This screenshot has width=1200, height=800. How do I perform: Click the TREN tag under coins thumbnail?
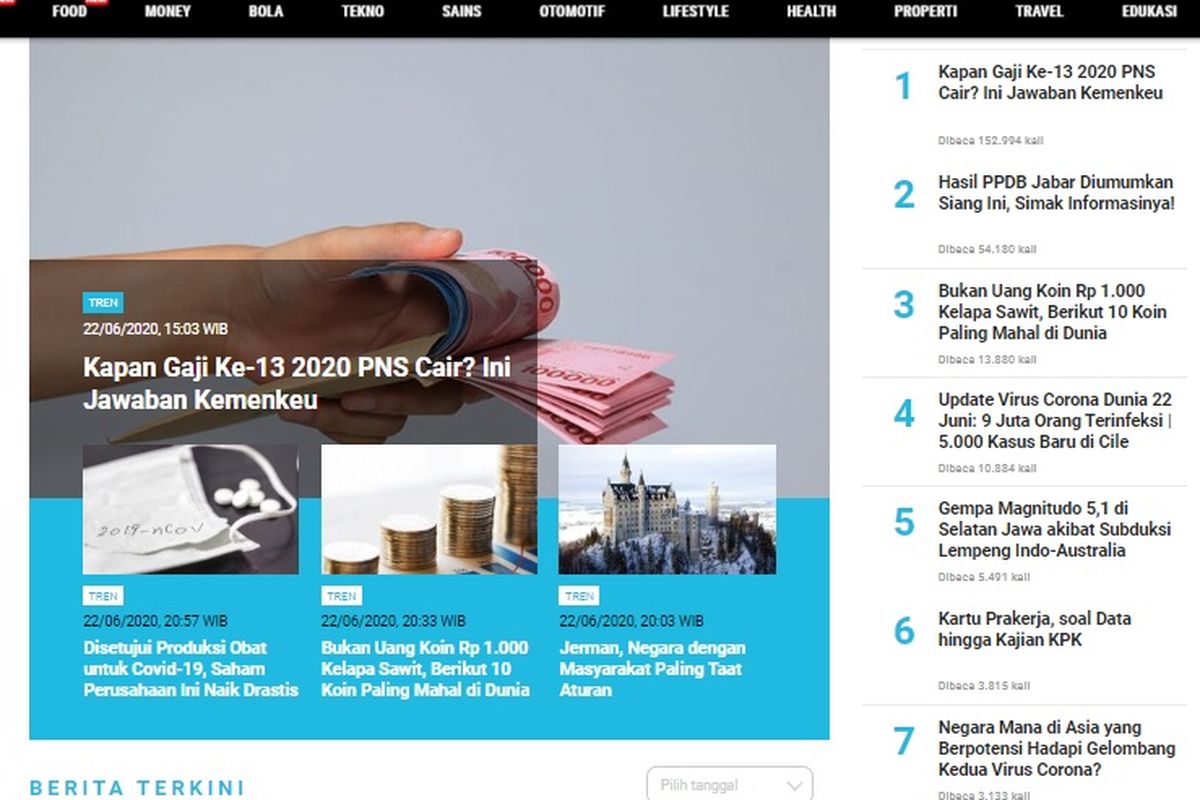pos(341,596)
